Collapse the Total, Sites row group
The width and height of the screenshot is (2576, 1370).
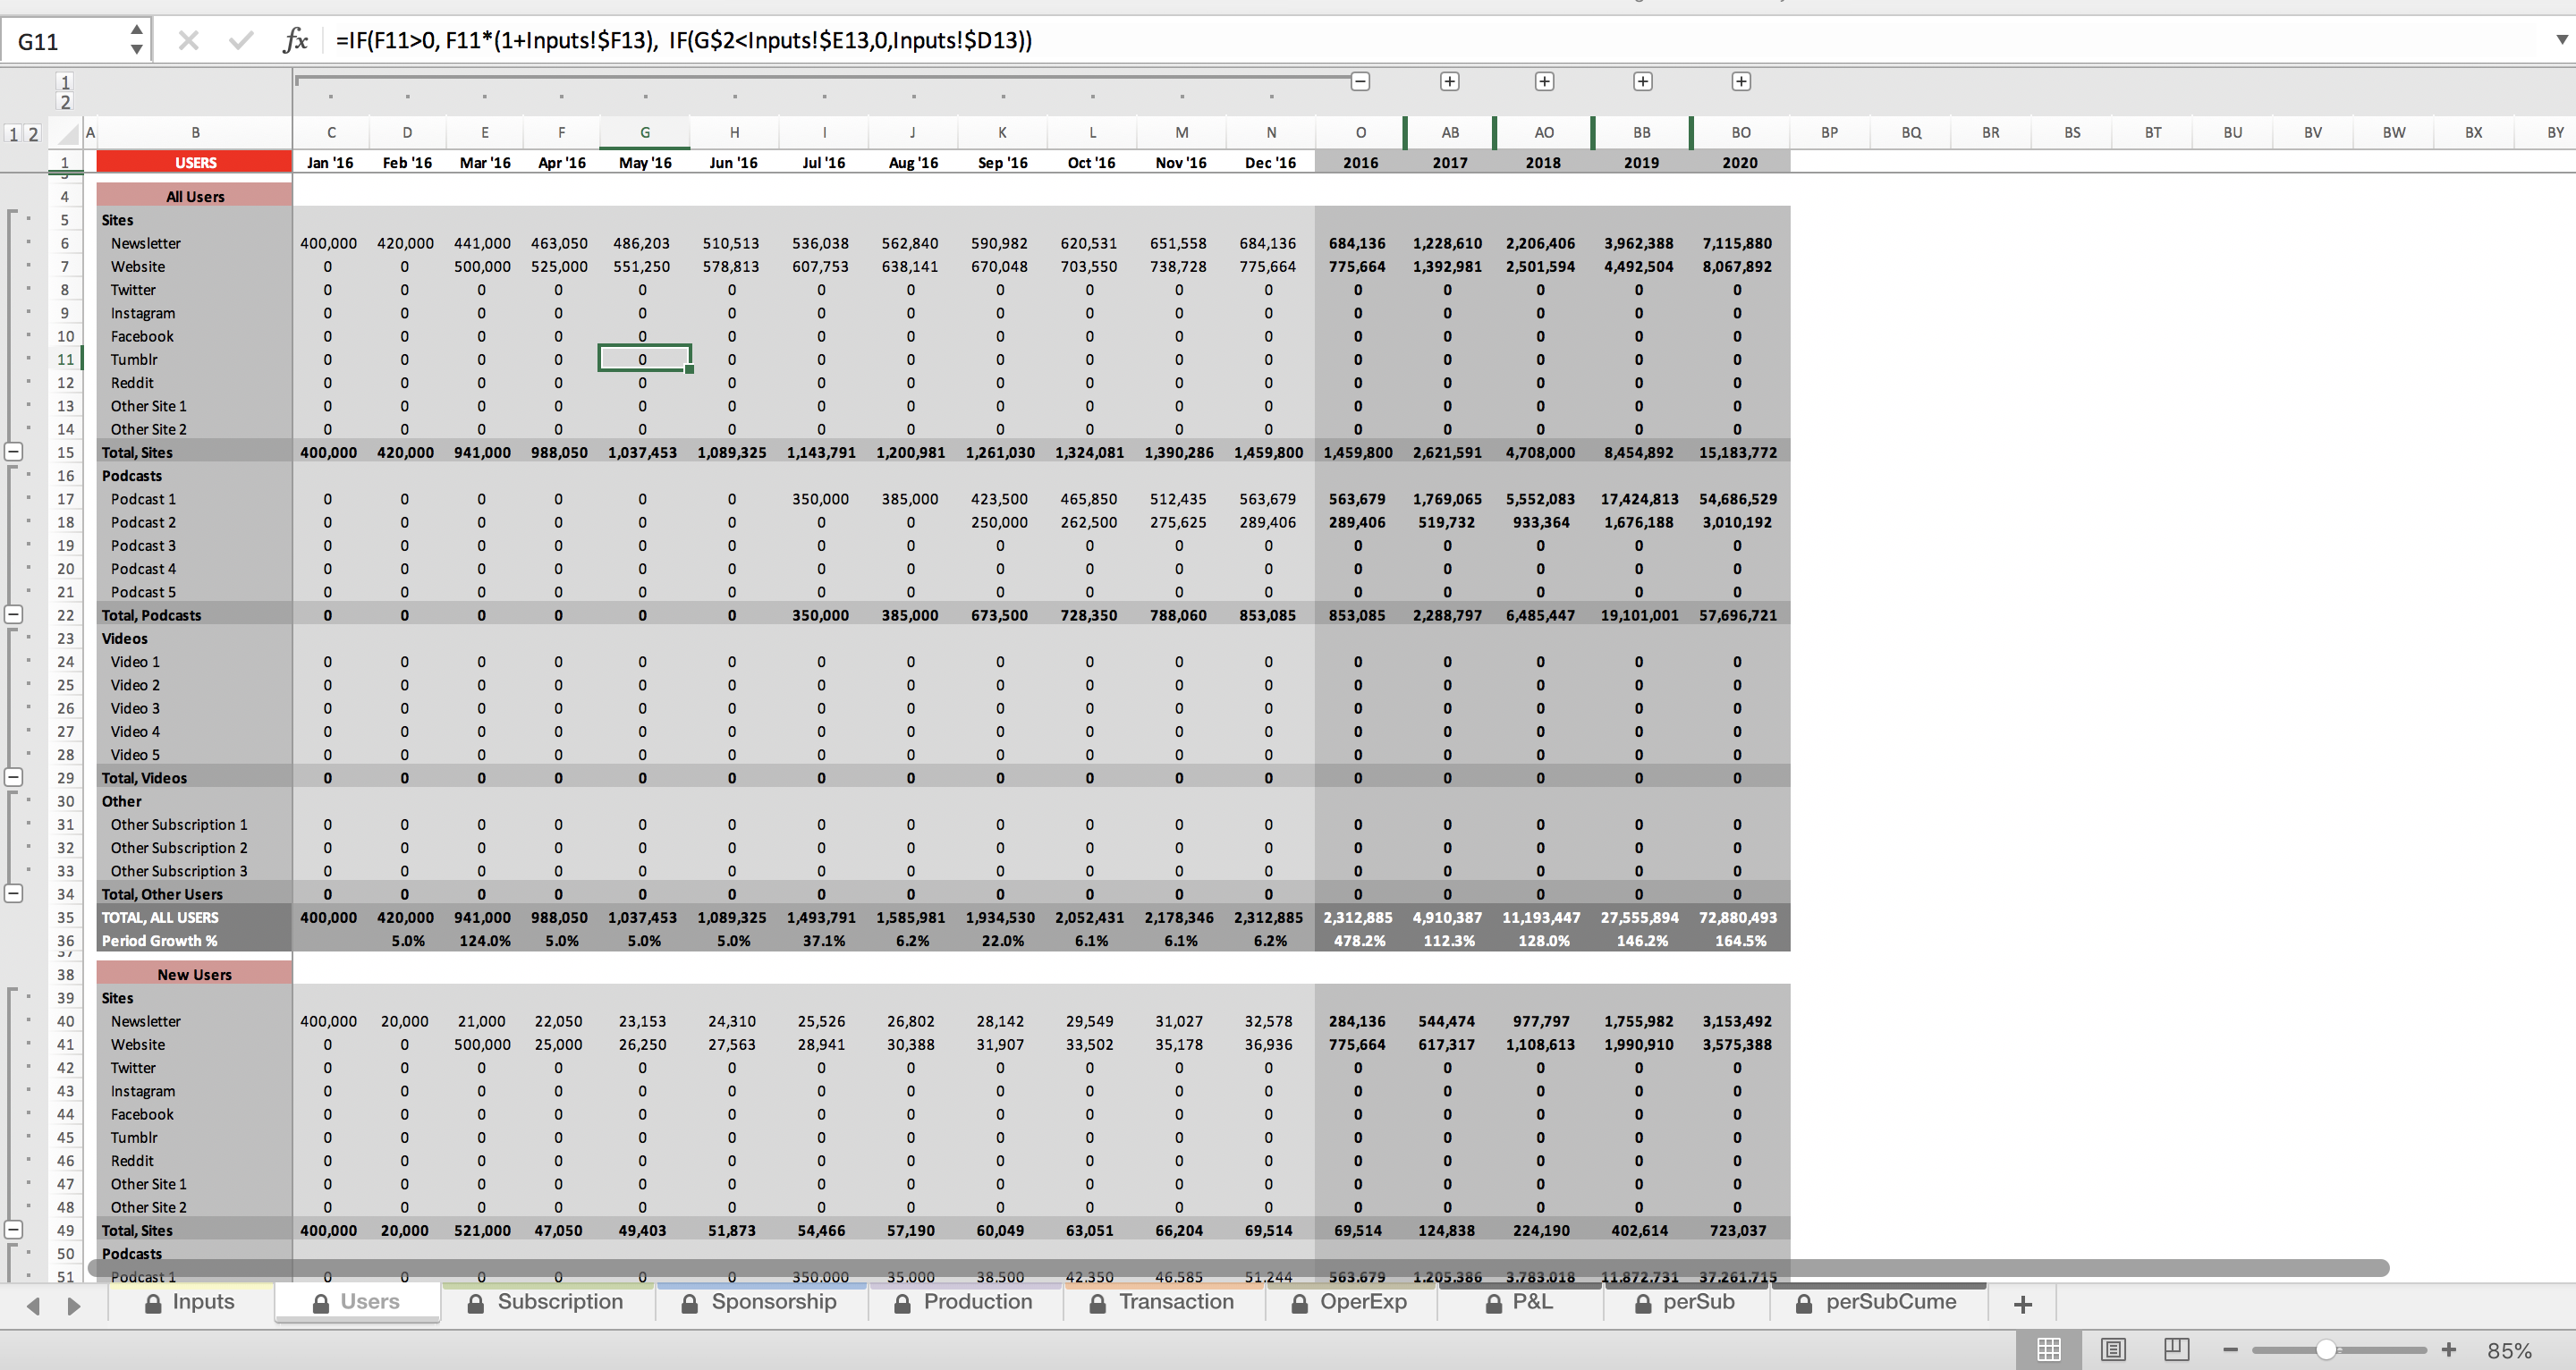tap(13, 452)
